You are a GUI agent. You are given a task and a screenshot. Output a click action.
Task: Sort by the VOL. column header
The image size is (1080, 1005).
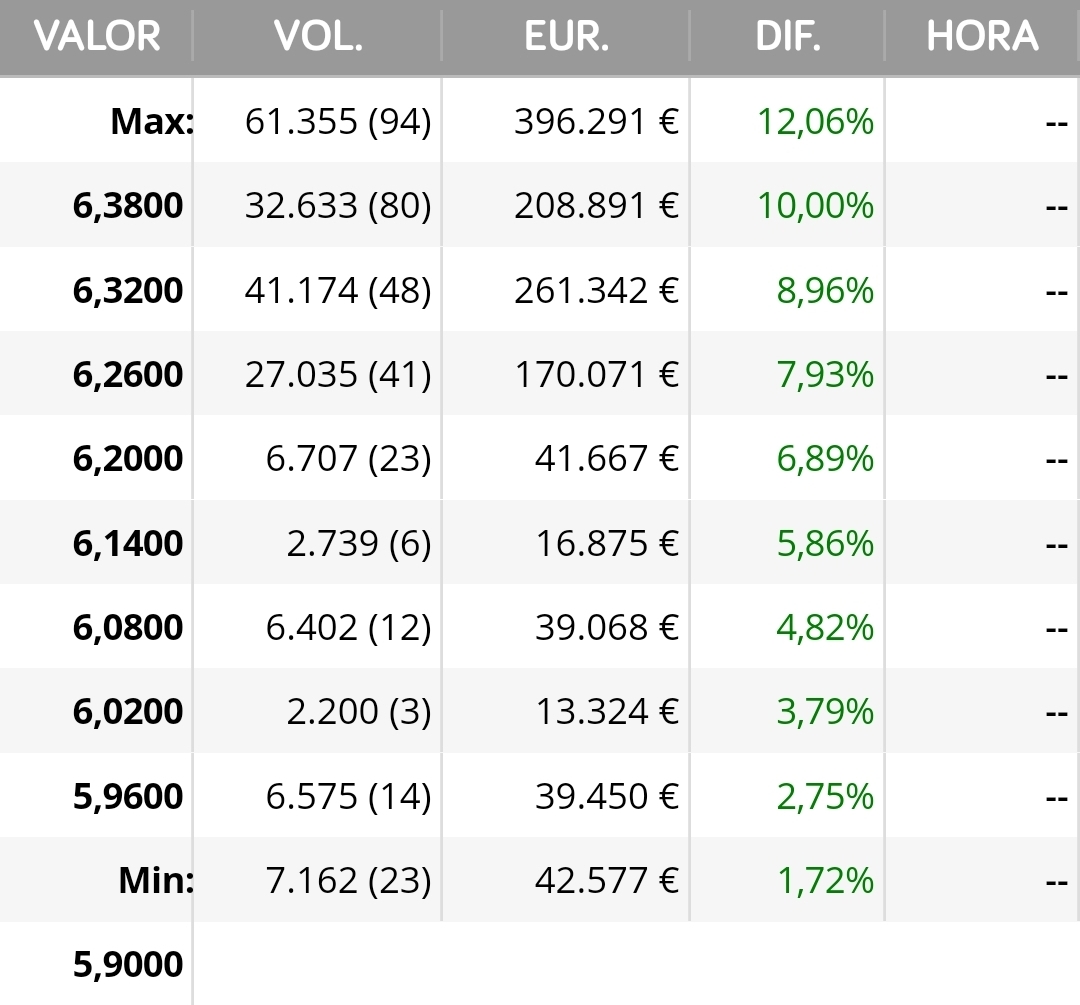coord(318,37)
